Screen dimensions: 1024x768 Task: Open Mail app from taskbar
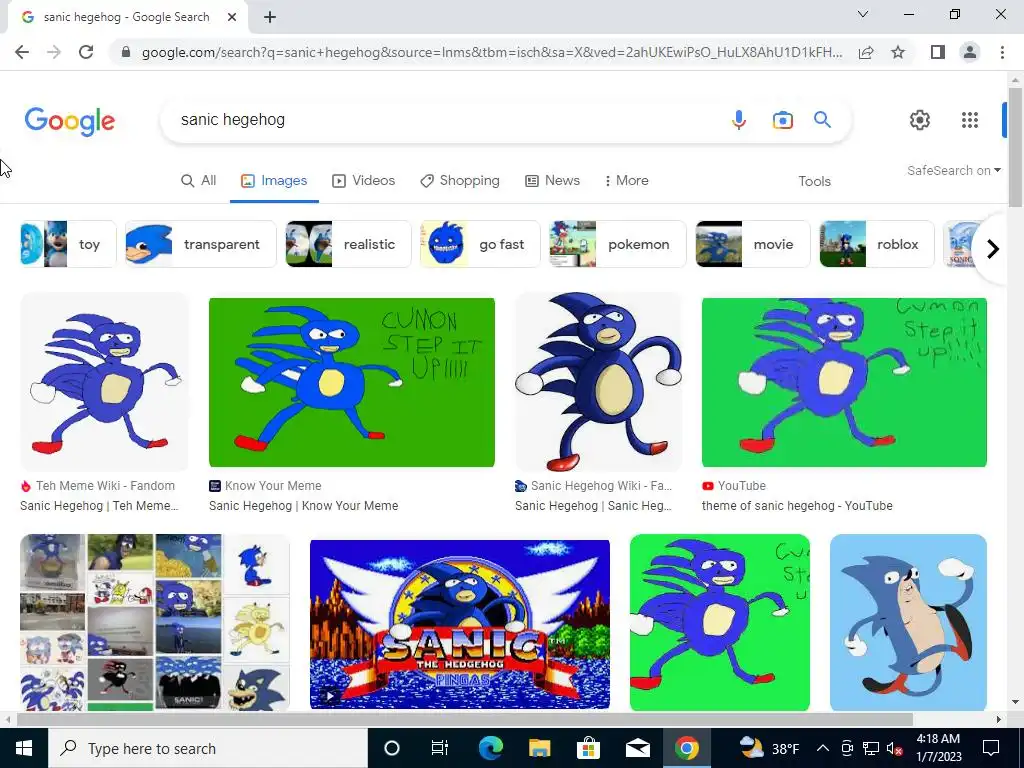pyautogui.click(x=637, y=748)
